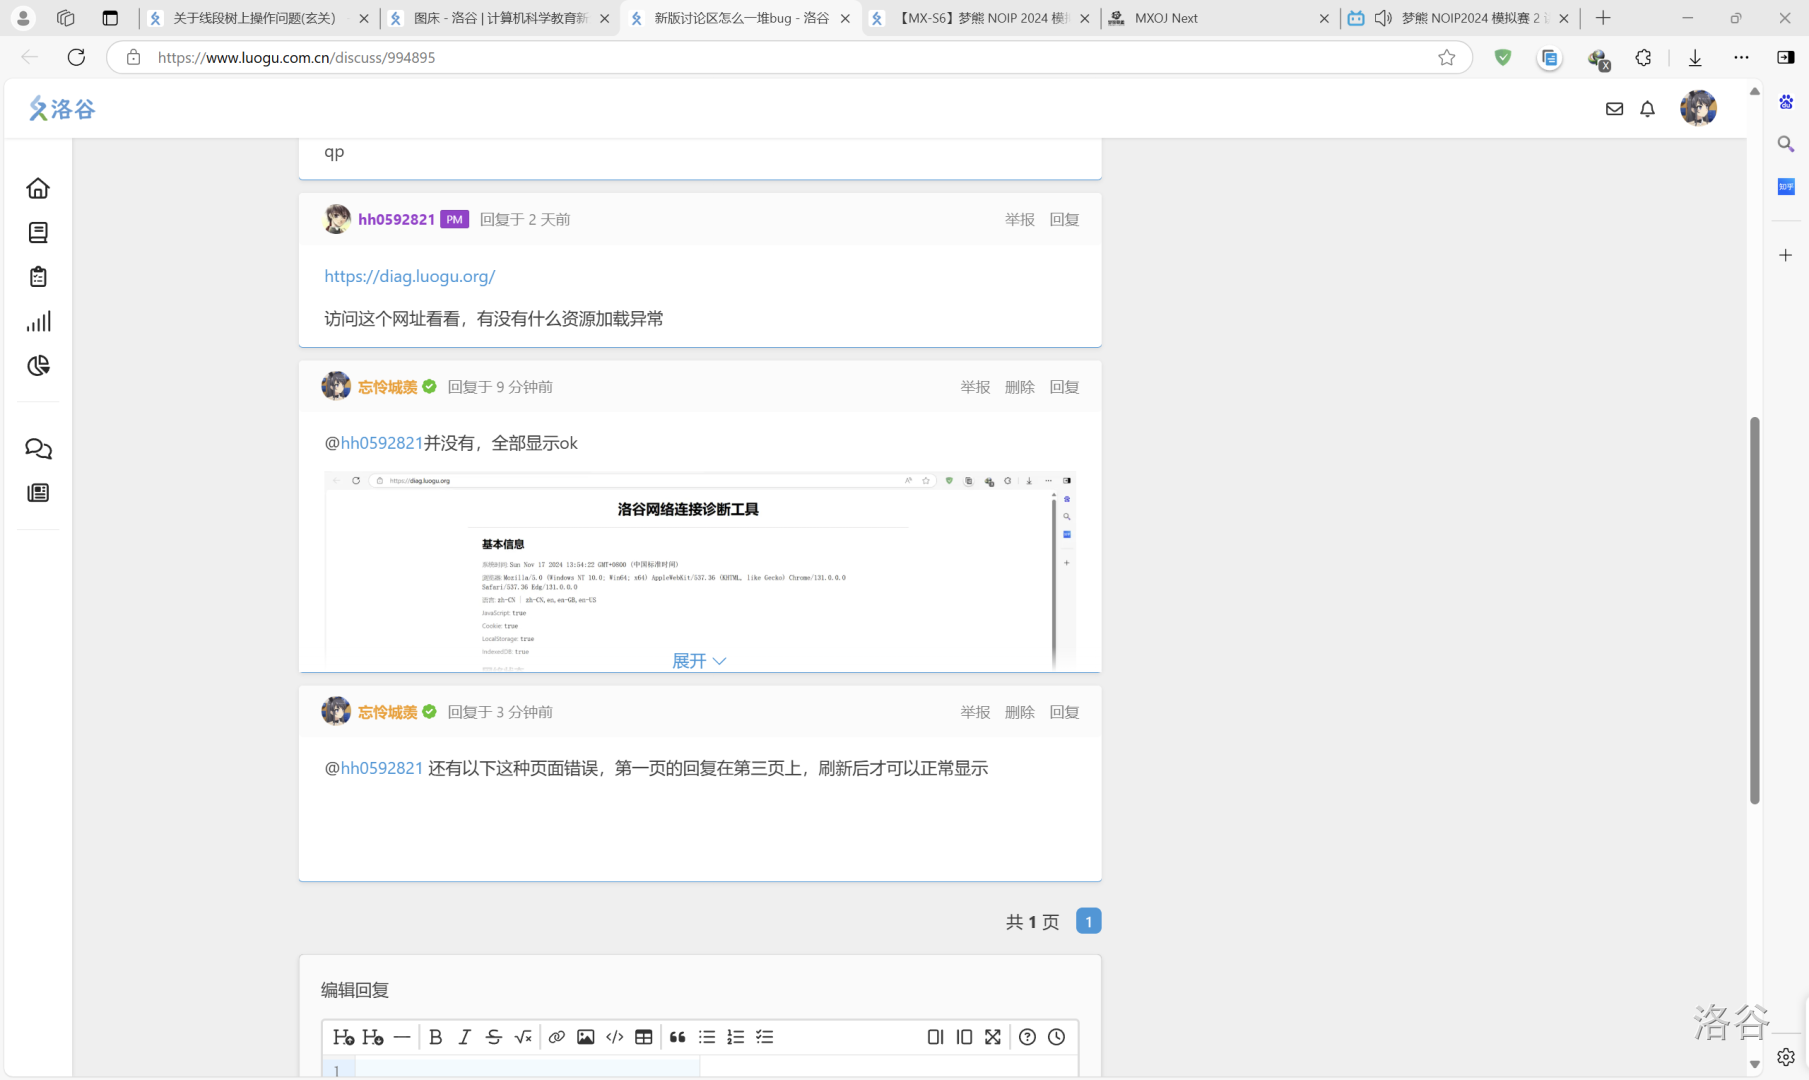Click 删除 on the 9-minutes-ago reply
Screen dimensions: 1809x1080
(x=1019, y=387)
